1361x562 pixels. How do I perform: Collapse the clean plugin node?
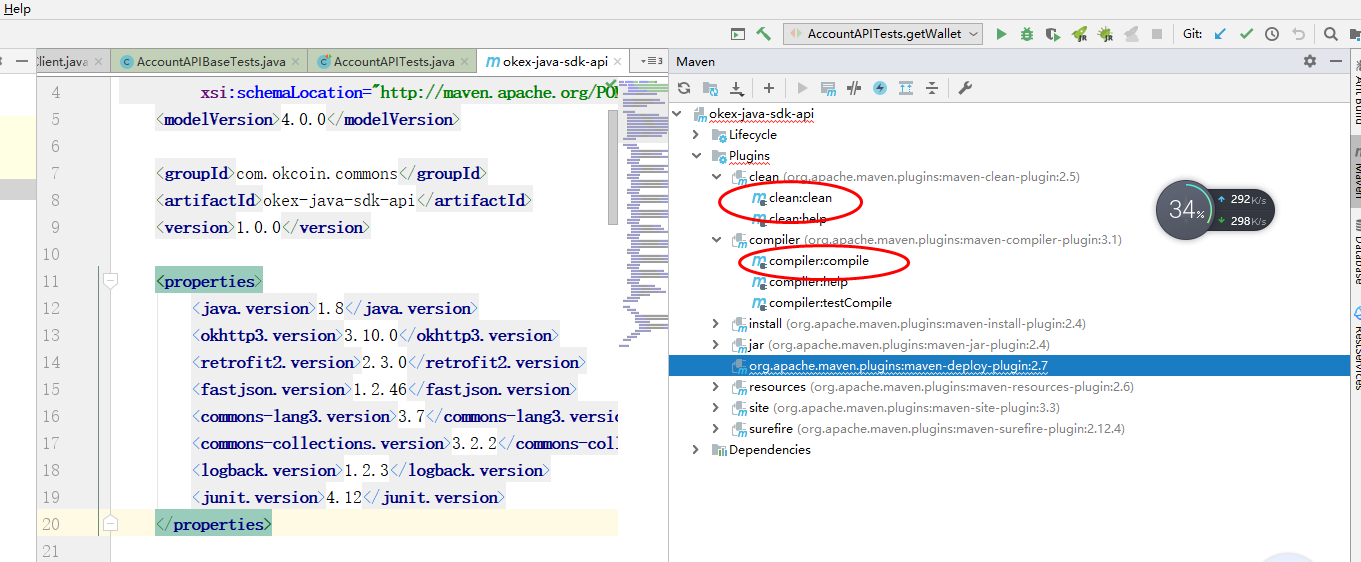(x=716, y=177)
